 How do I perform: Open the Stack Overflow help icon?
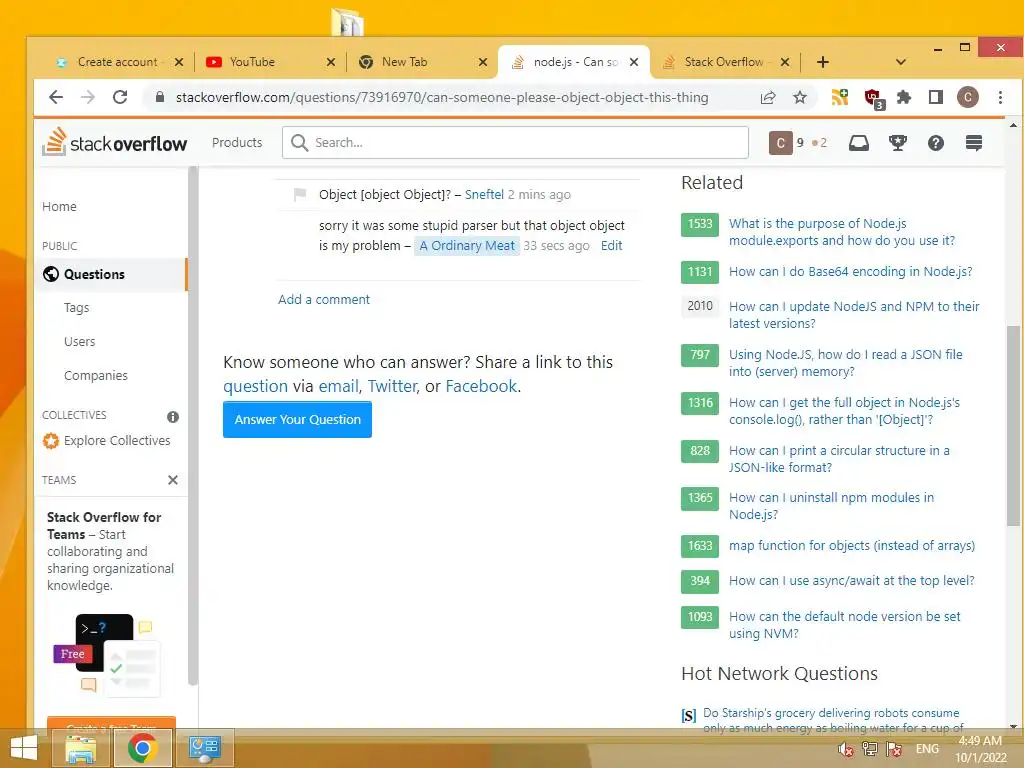coord(936,143)
